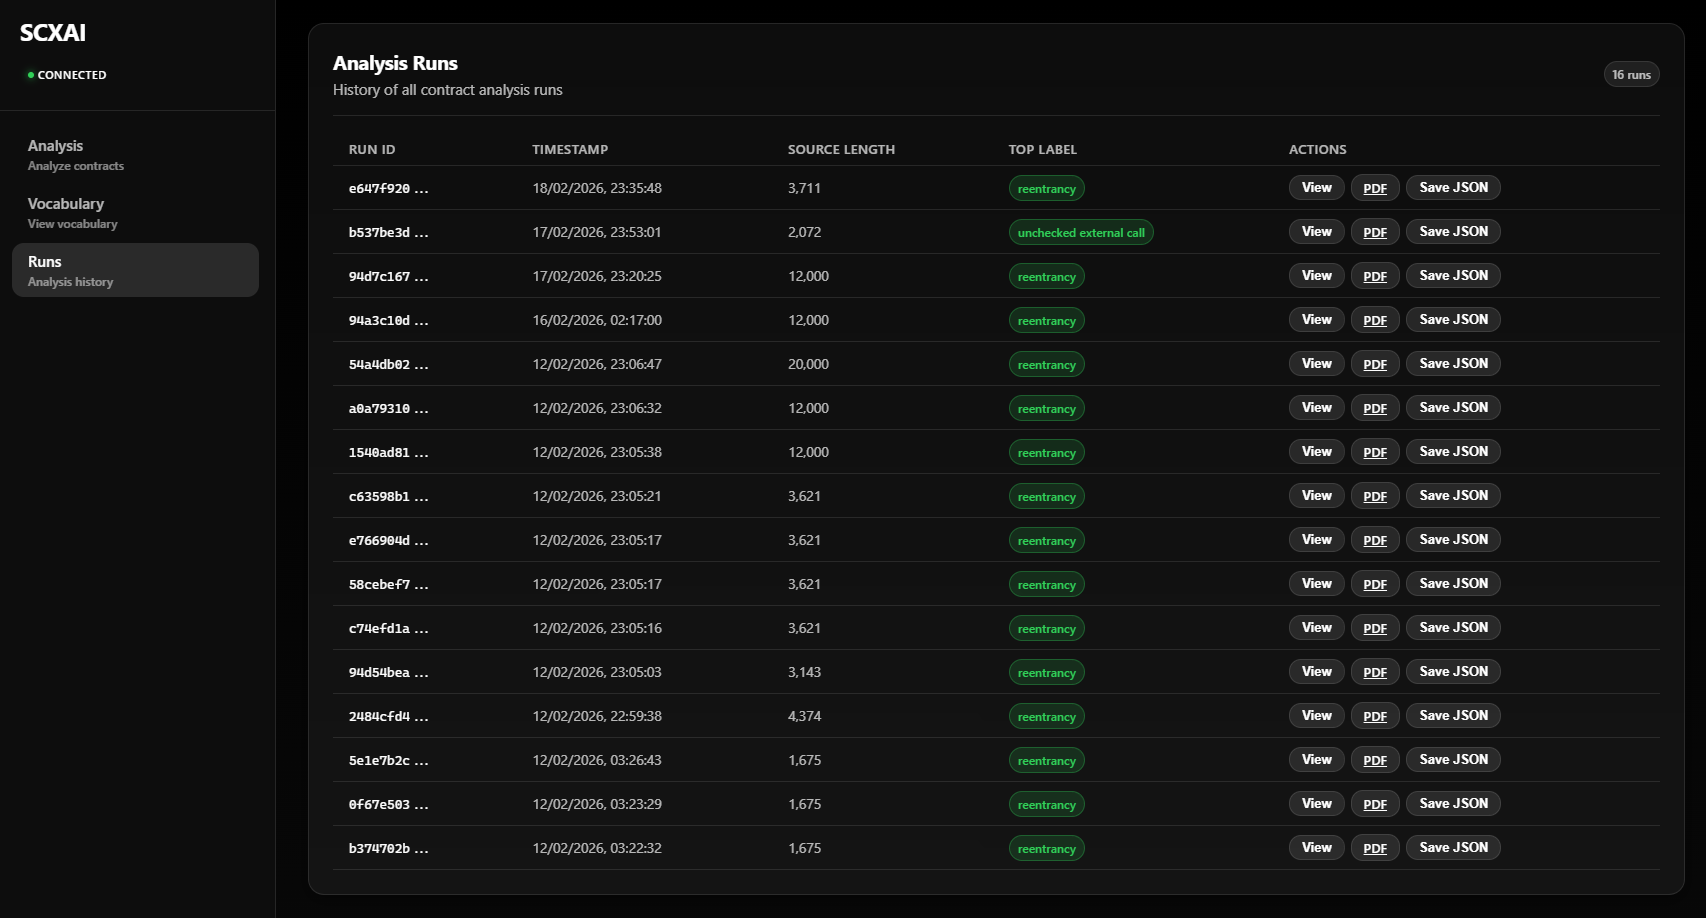Image resolution: width=1706 pixels, height=918 pixels.
Task: View run 94d54bea
Action: click(1315, 671)
